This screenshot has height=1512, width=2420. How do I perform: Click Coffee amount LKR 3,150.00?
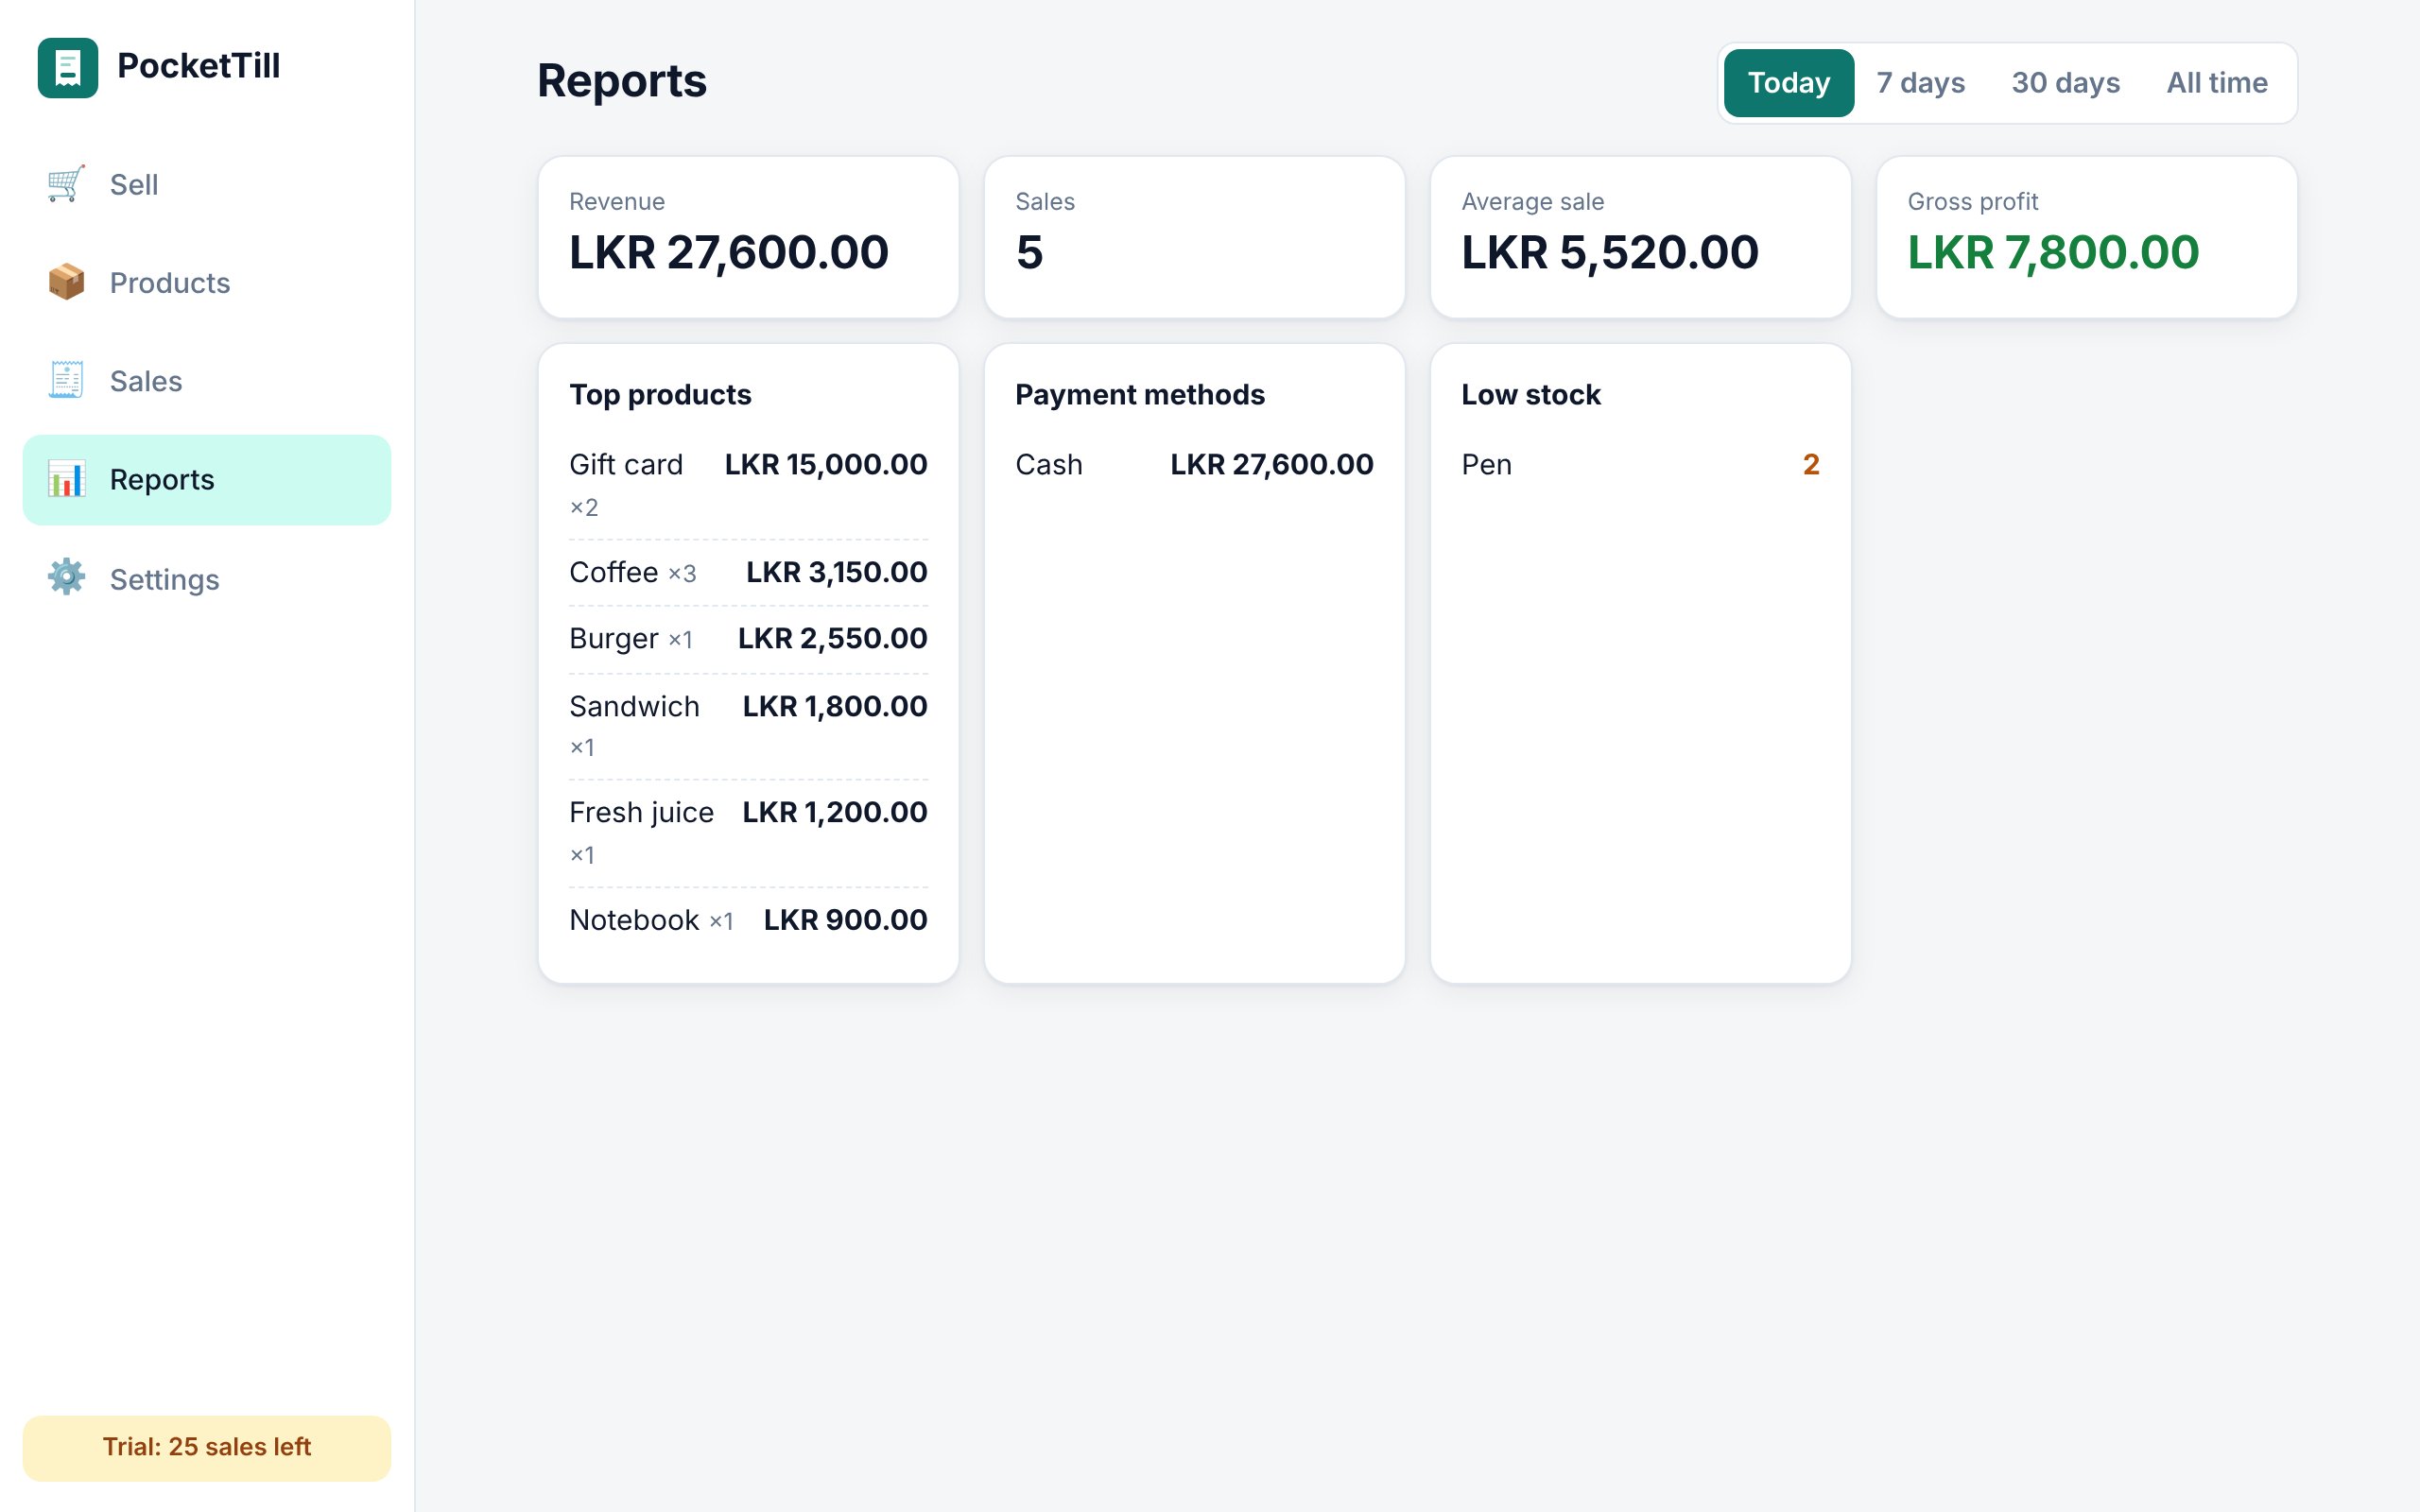837,572
